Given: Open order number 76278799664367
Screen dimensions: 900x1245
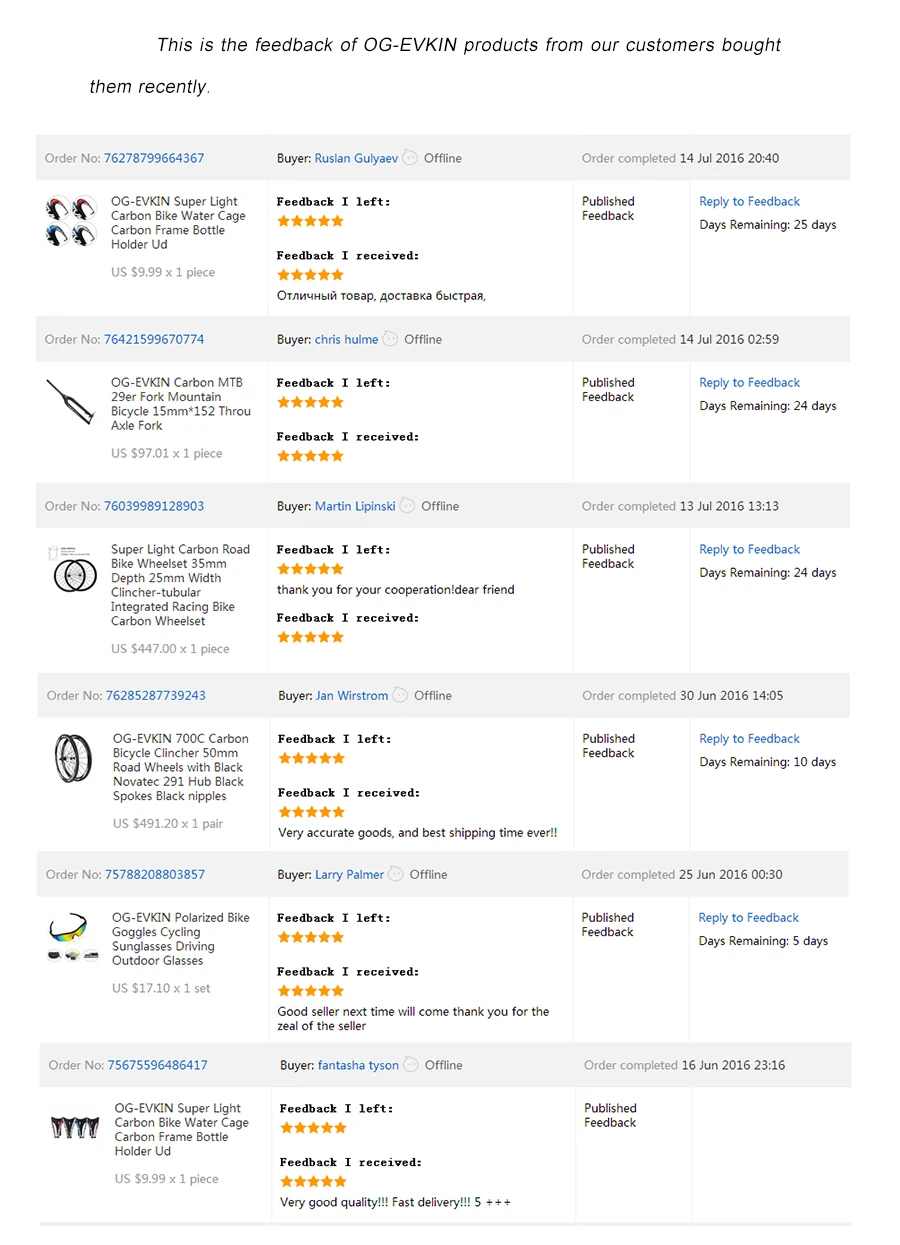Looking at the screenshot, I should [x=154, y=158].
